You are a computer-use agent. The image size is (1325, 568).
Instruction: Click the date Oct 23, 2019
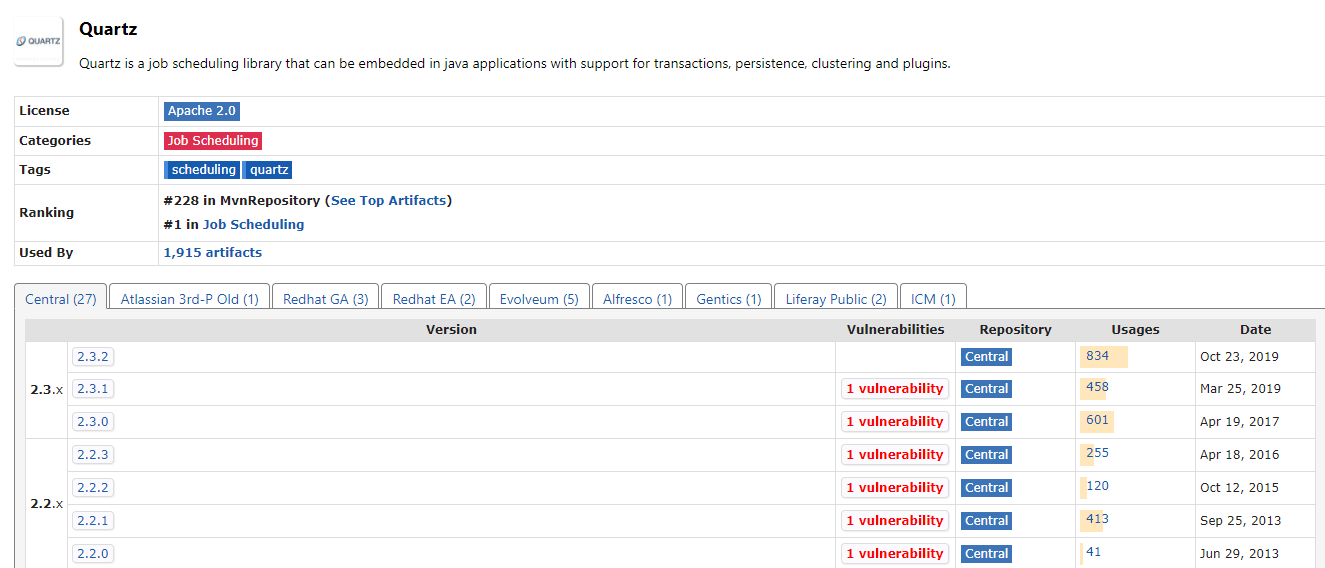[1239, 357]
